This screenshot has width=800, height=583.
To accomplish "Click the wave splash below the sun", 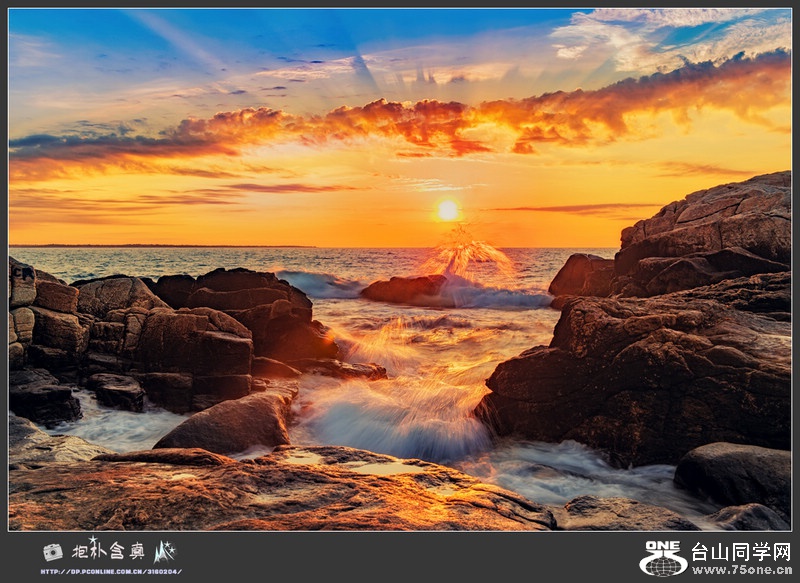I will [462, 252].
